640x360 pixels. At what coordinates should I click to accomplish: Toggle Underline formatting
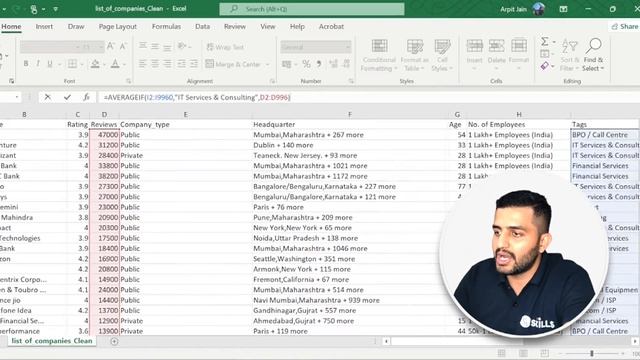tap(50, 64)
